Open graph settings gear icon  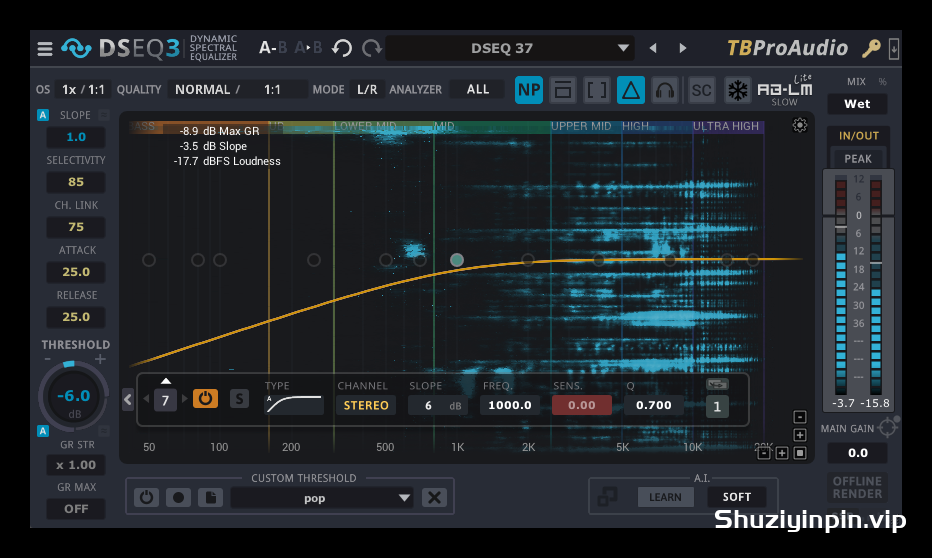800,125
